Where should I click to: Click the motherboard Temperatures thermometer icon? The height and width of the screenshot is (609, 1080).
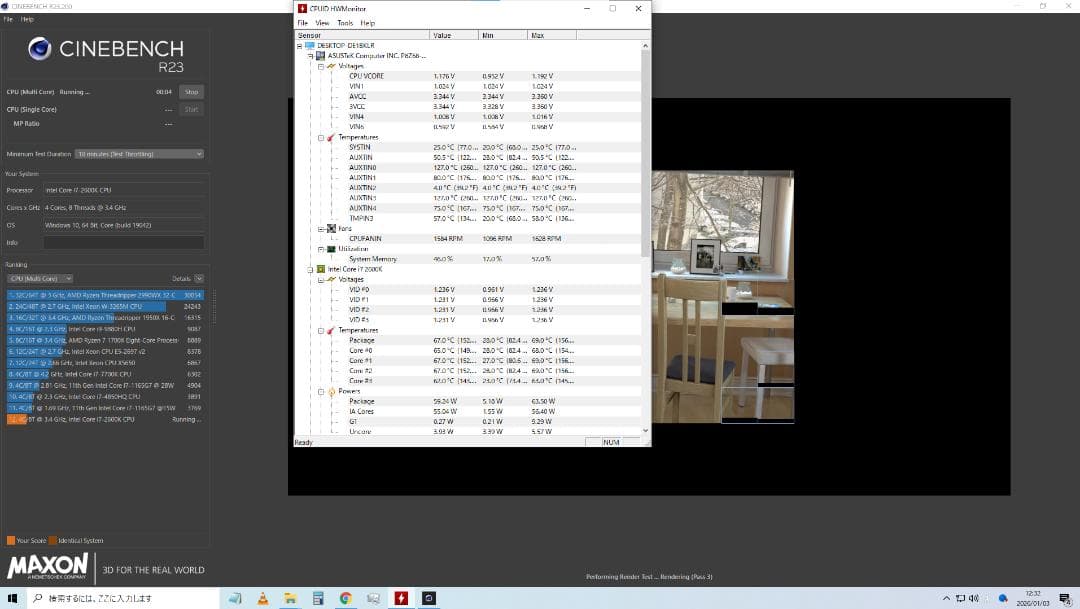331,137
